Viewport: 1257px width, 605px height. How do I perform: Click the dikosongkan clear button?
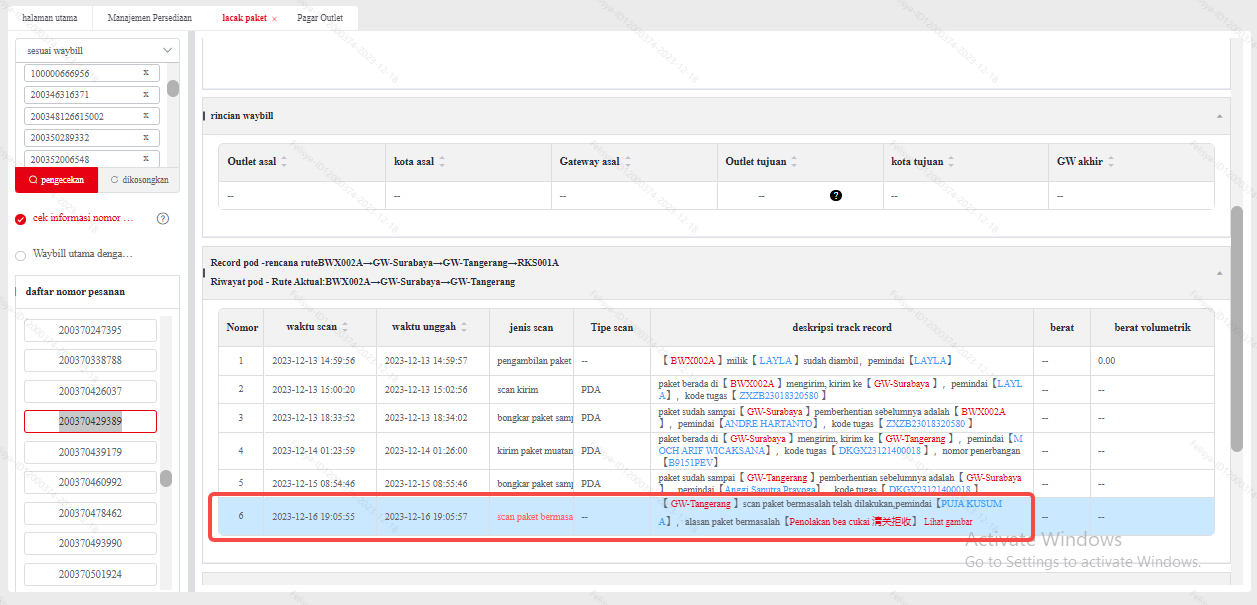[139, 181]
